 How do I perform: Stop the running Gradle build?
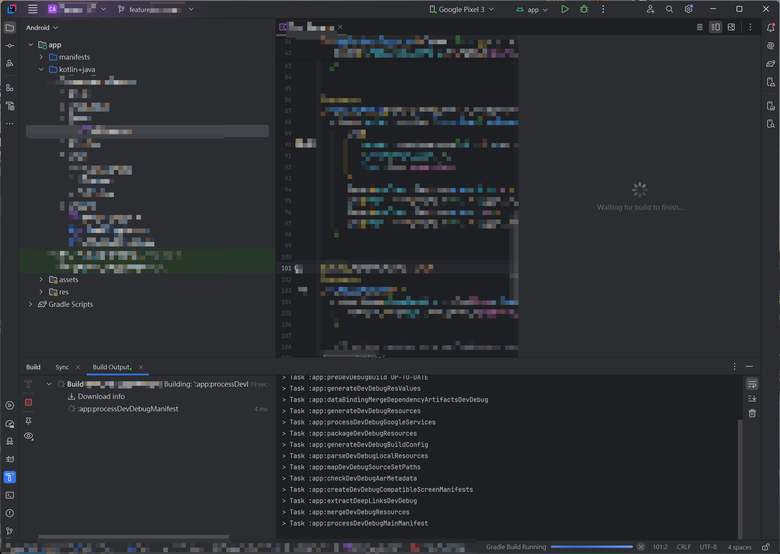28,402
